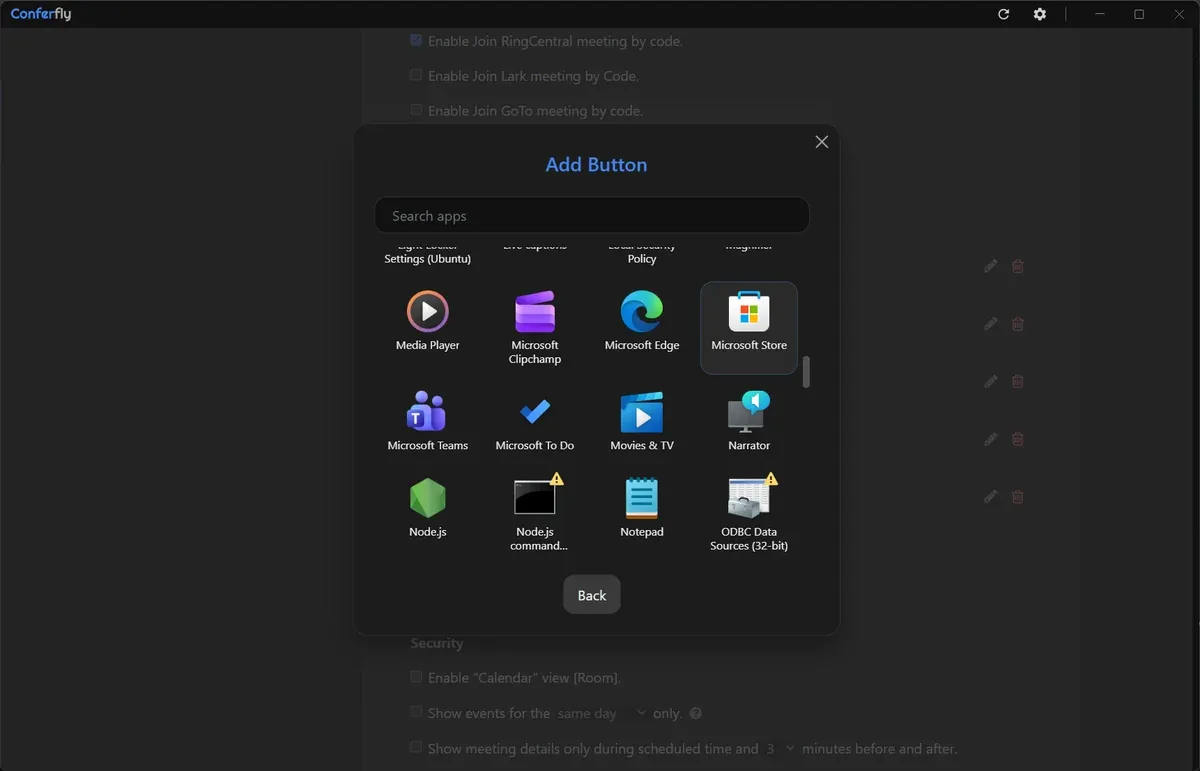This screenshot has height=771, width=1200.
Task: Click the app list scrollbar thumb
Action: (x=806, y=371)
